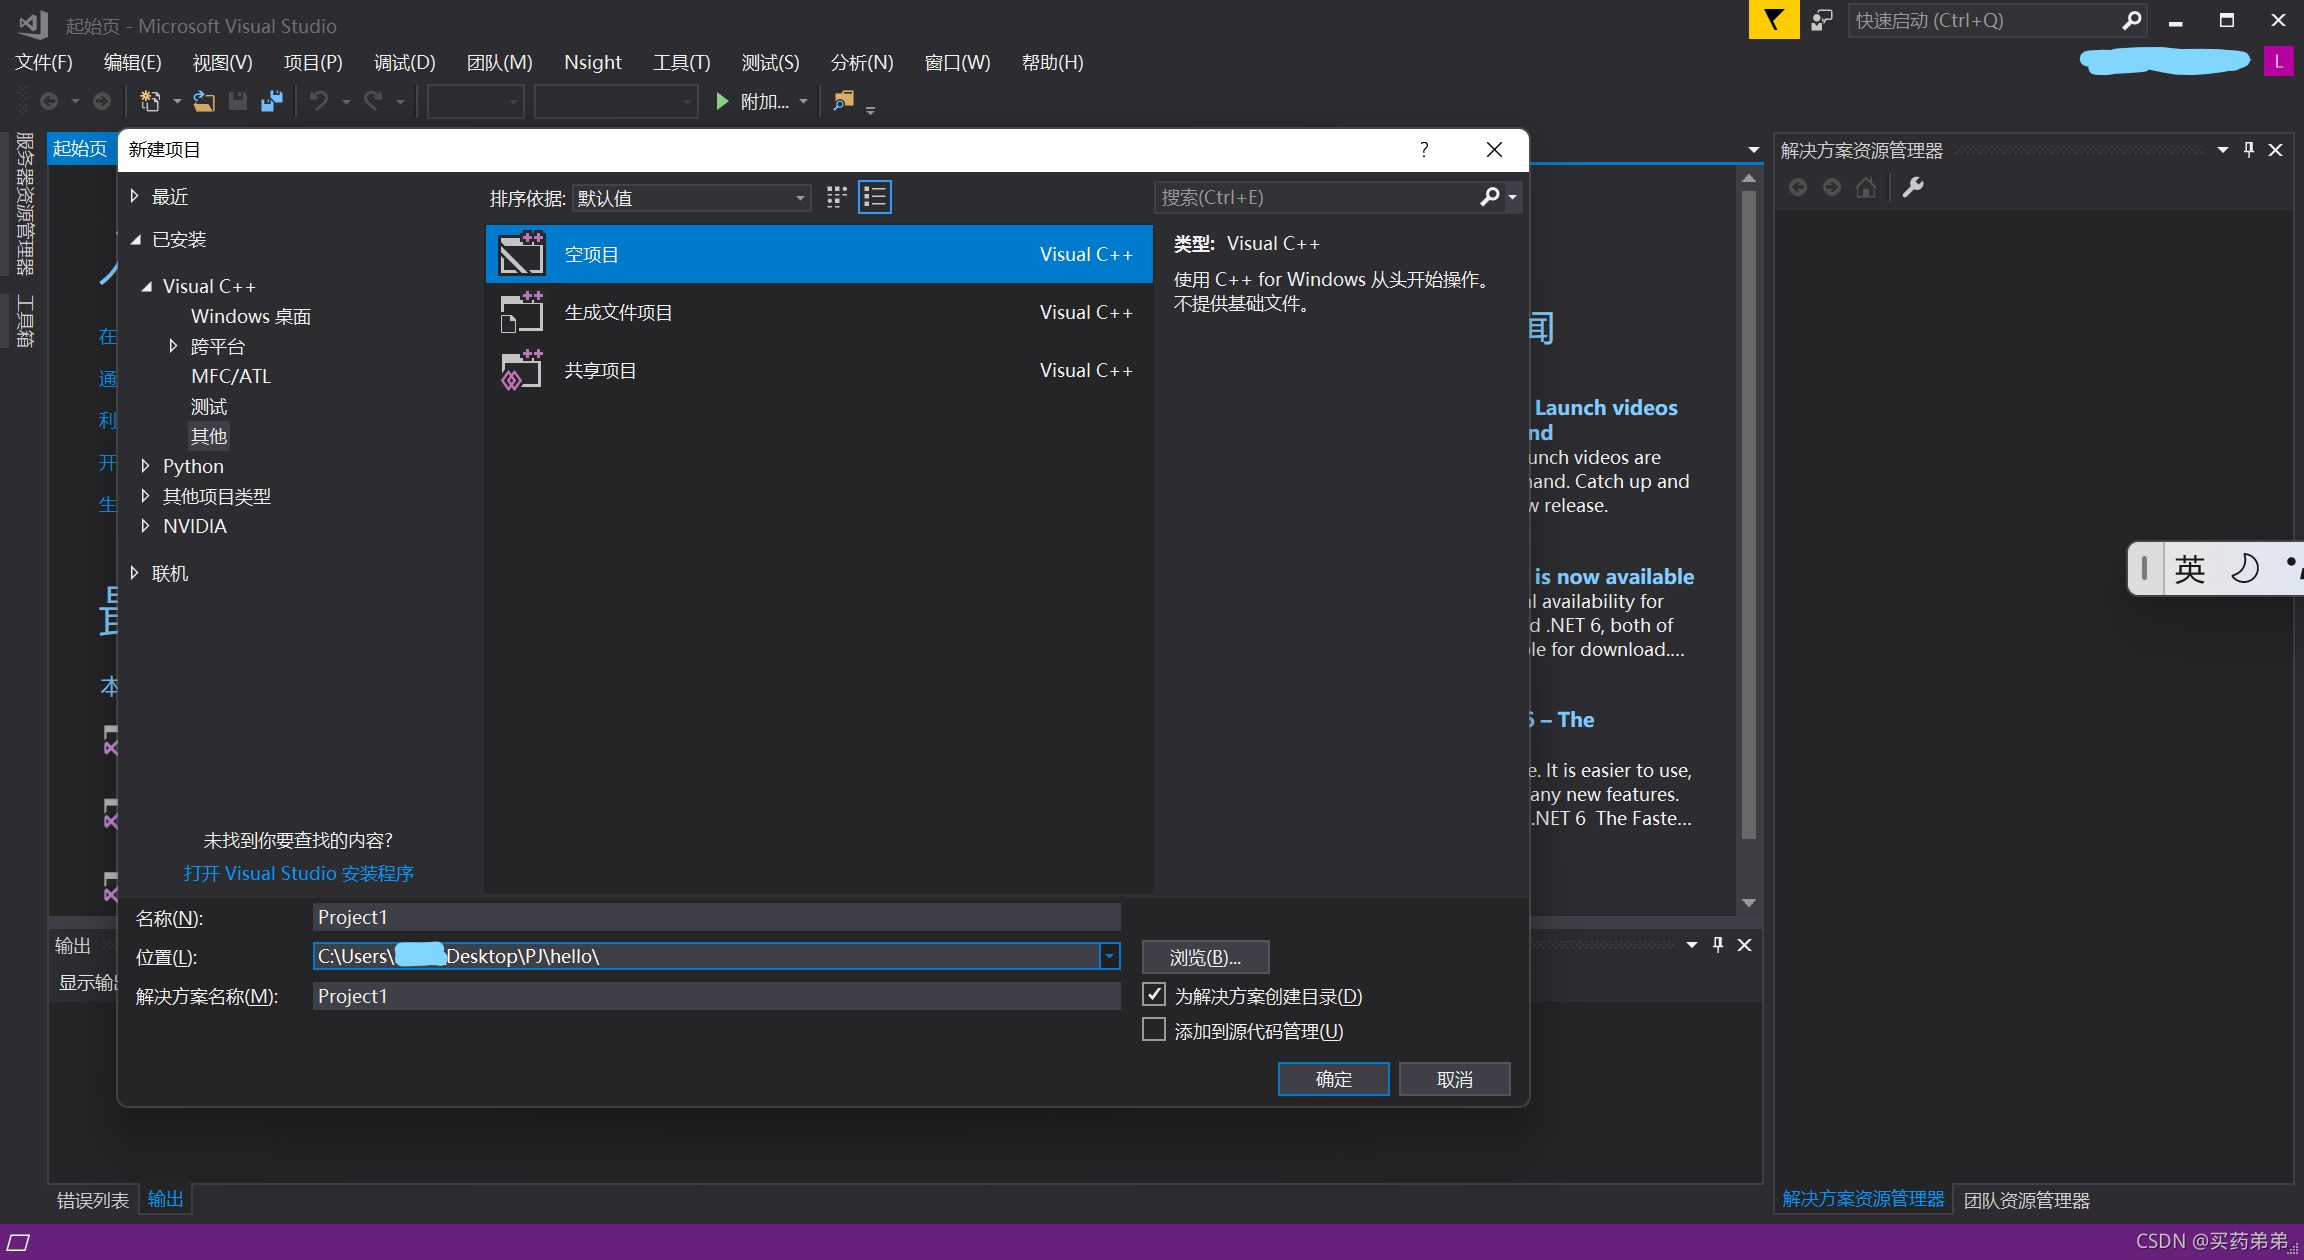
Task: Enable 'Add to source control' checkbox
Action: 1154,1030
